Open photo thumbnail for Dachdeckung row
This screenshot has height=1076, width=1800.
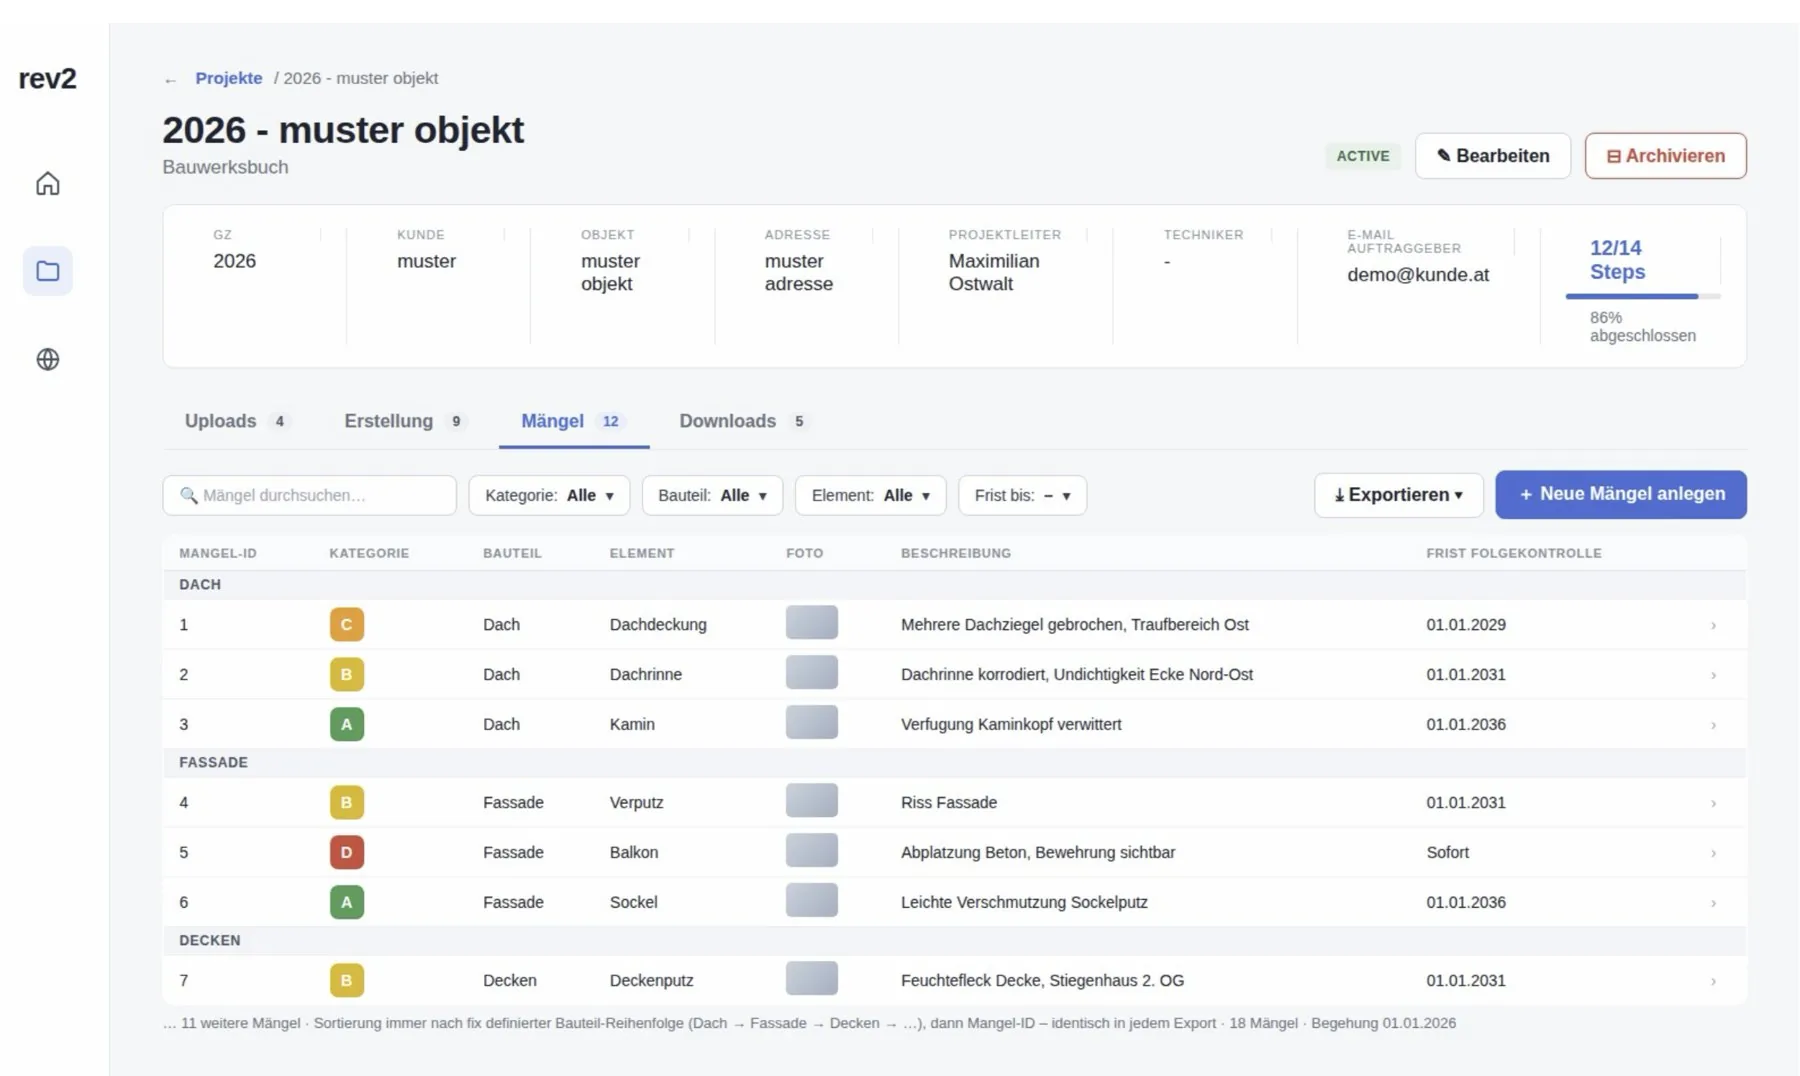[811, 623]
